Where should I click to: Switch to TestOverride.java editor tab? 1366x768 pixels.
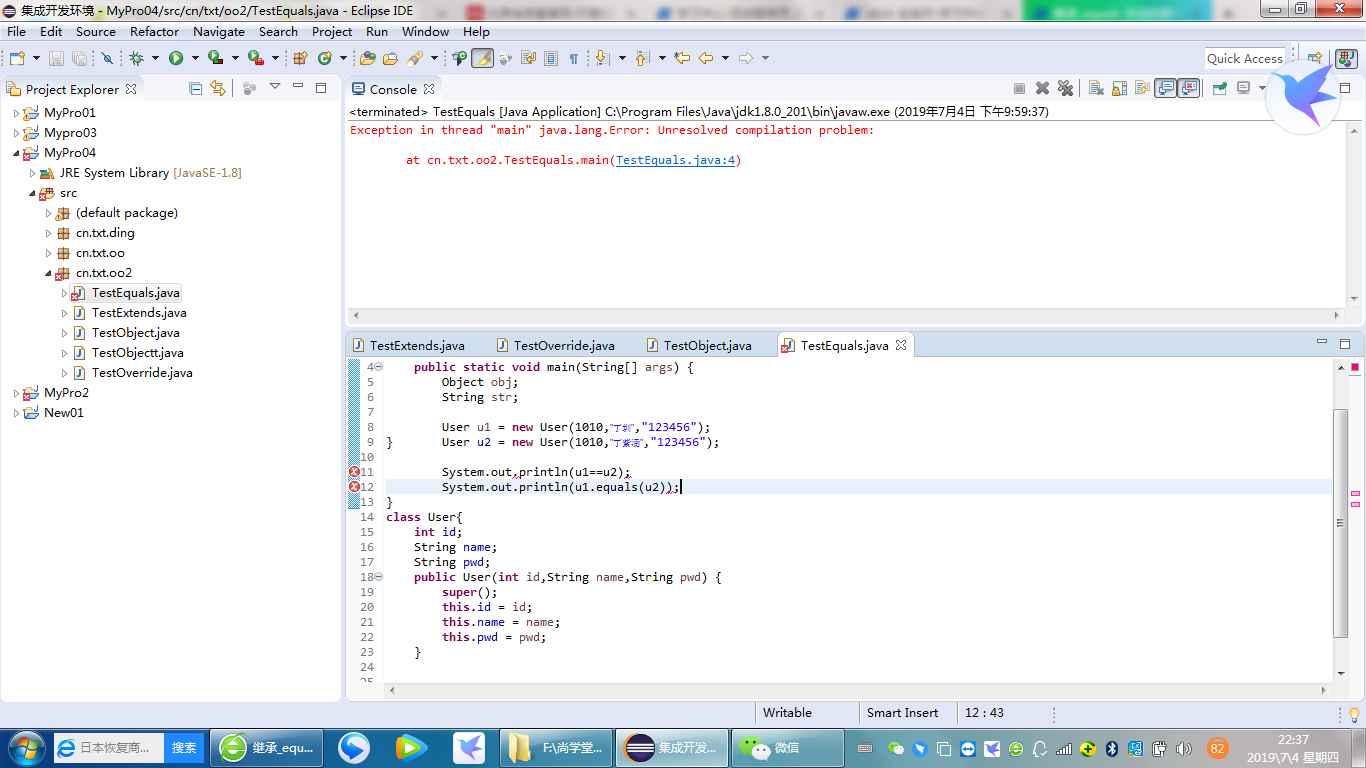[x=555, y=345]
